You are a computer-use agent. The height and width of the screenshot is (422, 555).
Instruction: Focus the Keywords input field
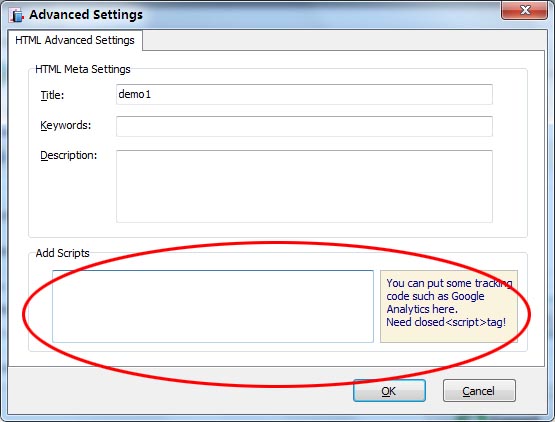[x=304, y=126]
